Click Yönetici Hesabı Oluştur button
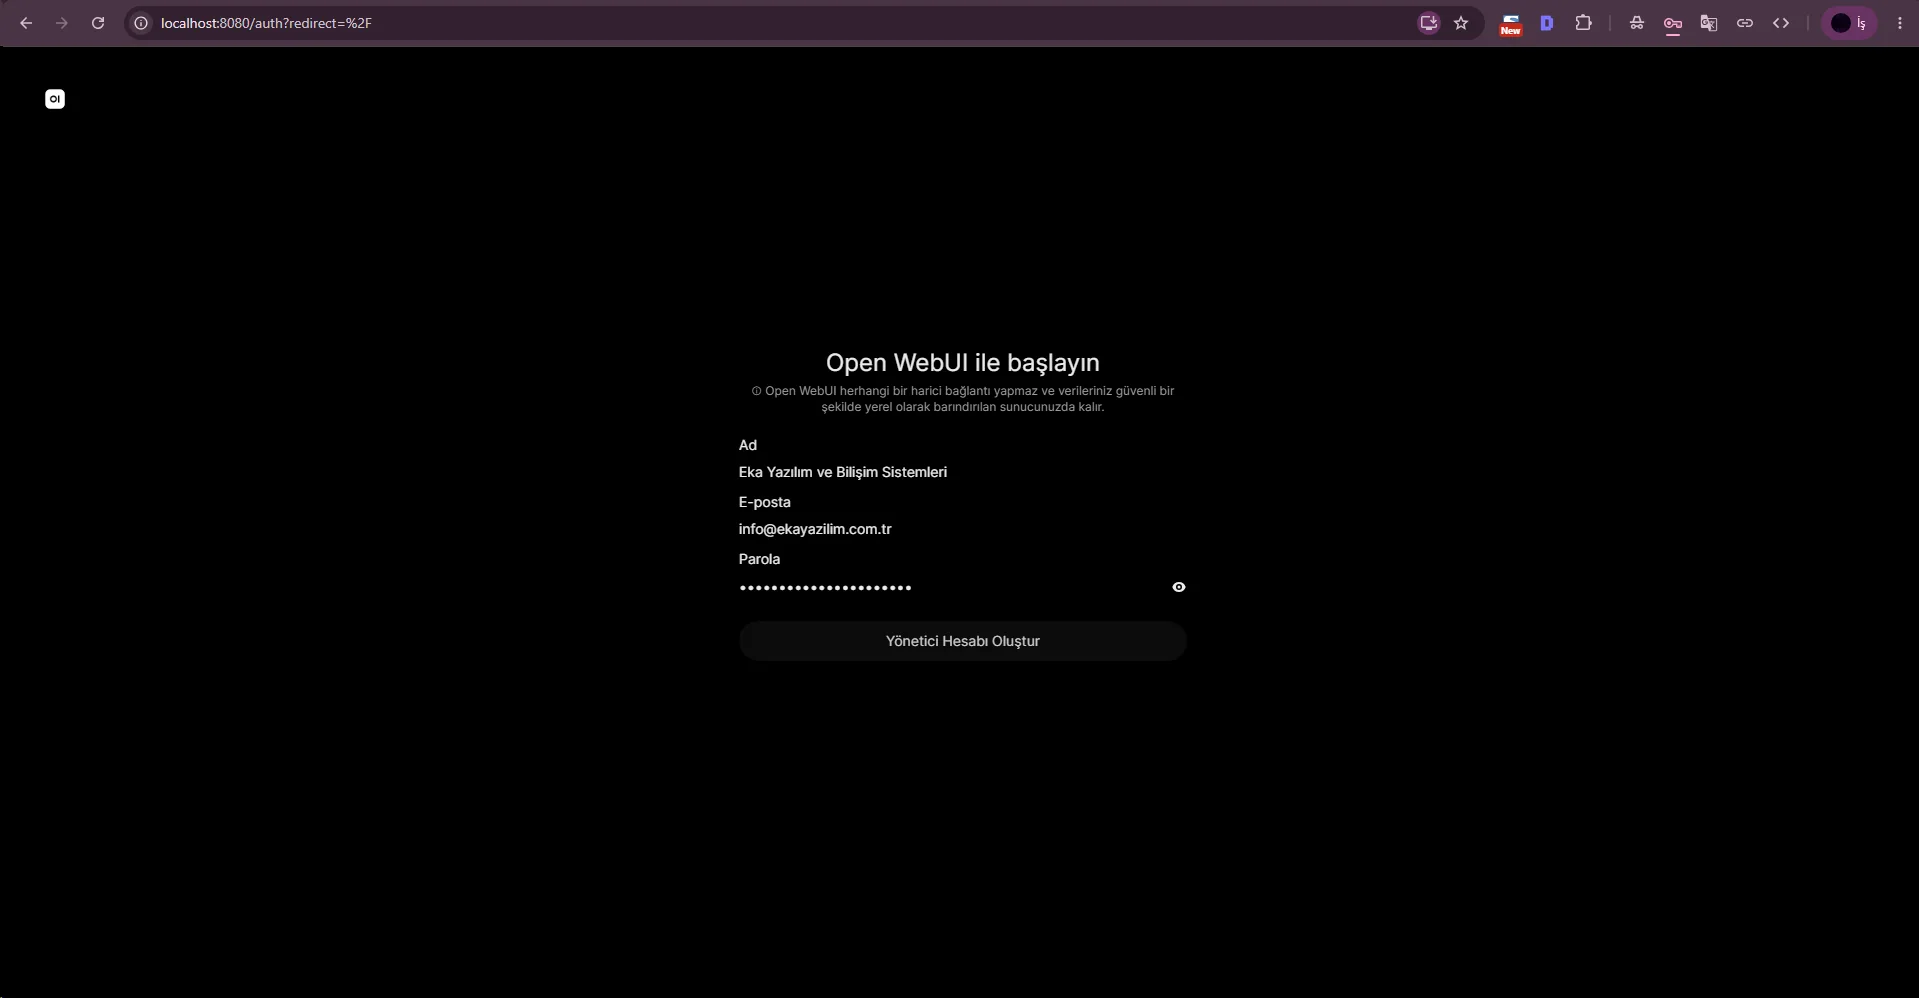Screen dimensions: 1919x998 pos(963,641)
